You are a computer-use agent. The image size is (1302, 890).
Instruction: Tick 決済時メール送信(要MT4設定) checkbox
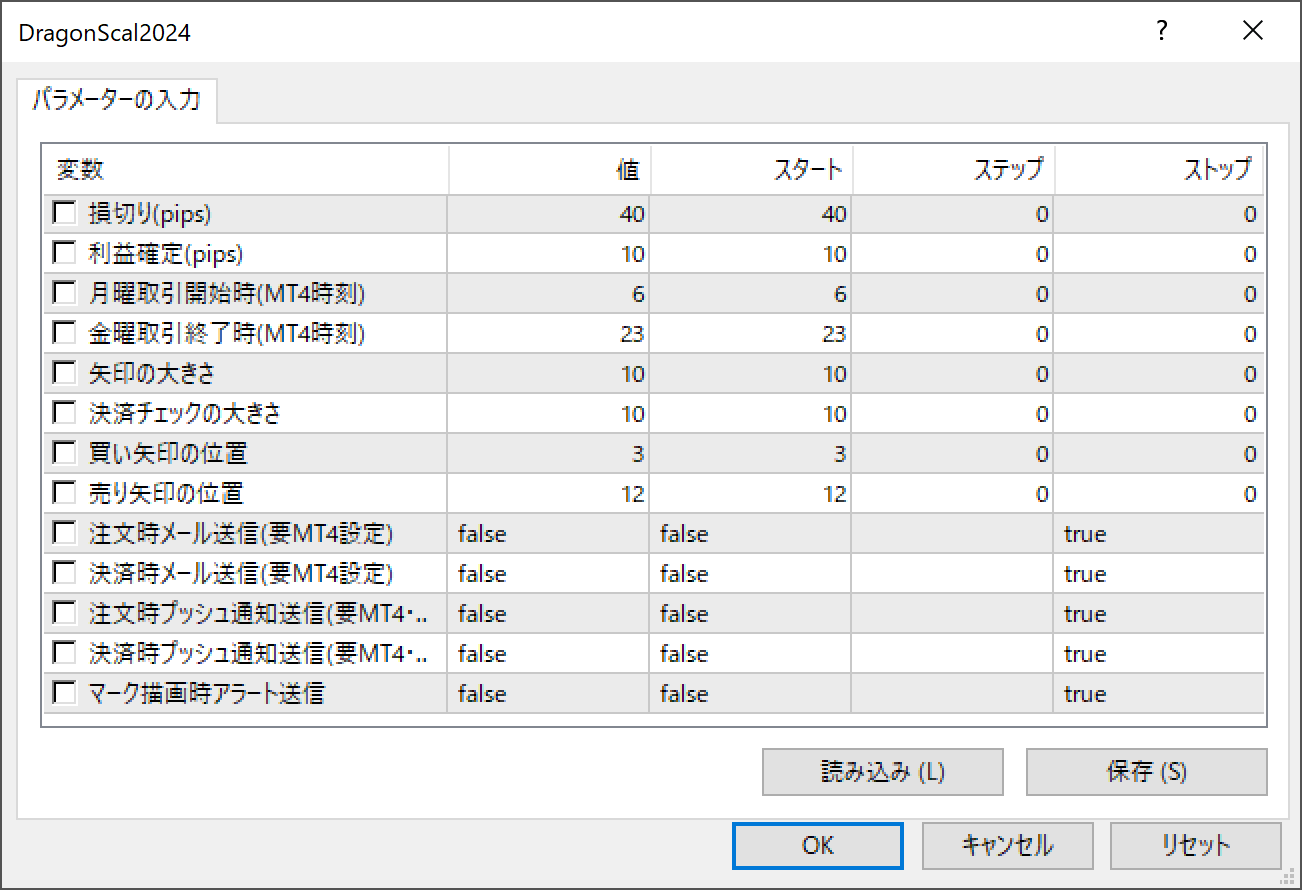click(x=65, y=573)
